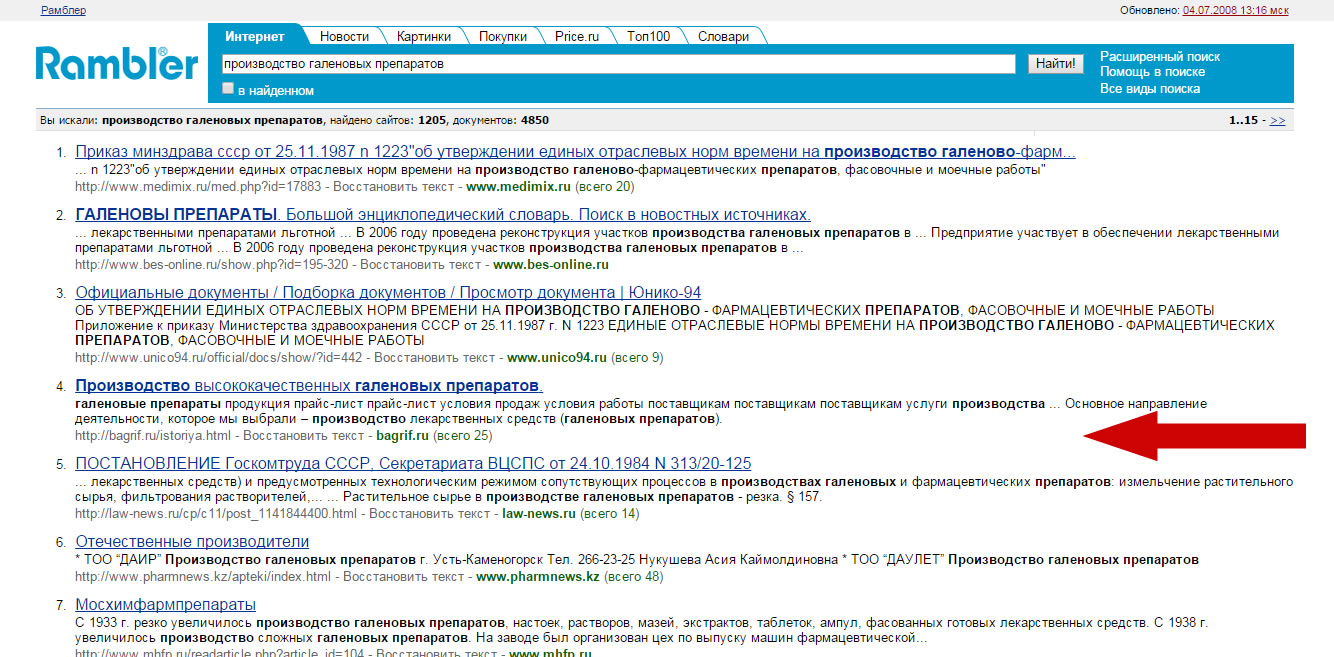The height and width of the screenshot is (657, 1334).
Task: Click Восстановить текст for bagrif.ru result
Action: click(305, 436)
